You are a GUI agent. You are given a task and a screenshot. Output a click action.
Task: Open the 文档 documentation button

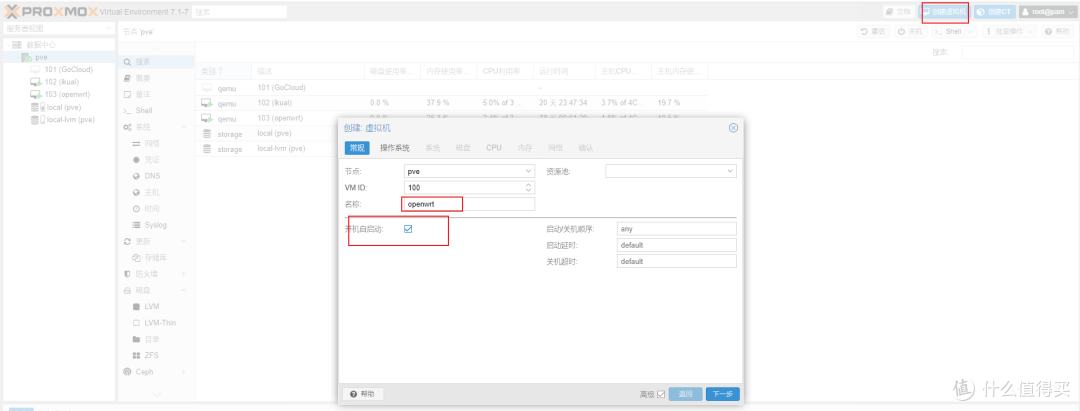coord(898,12)
